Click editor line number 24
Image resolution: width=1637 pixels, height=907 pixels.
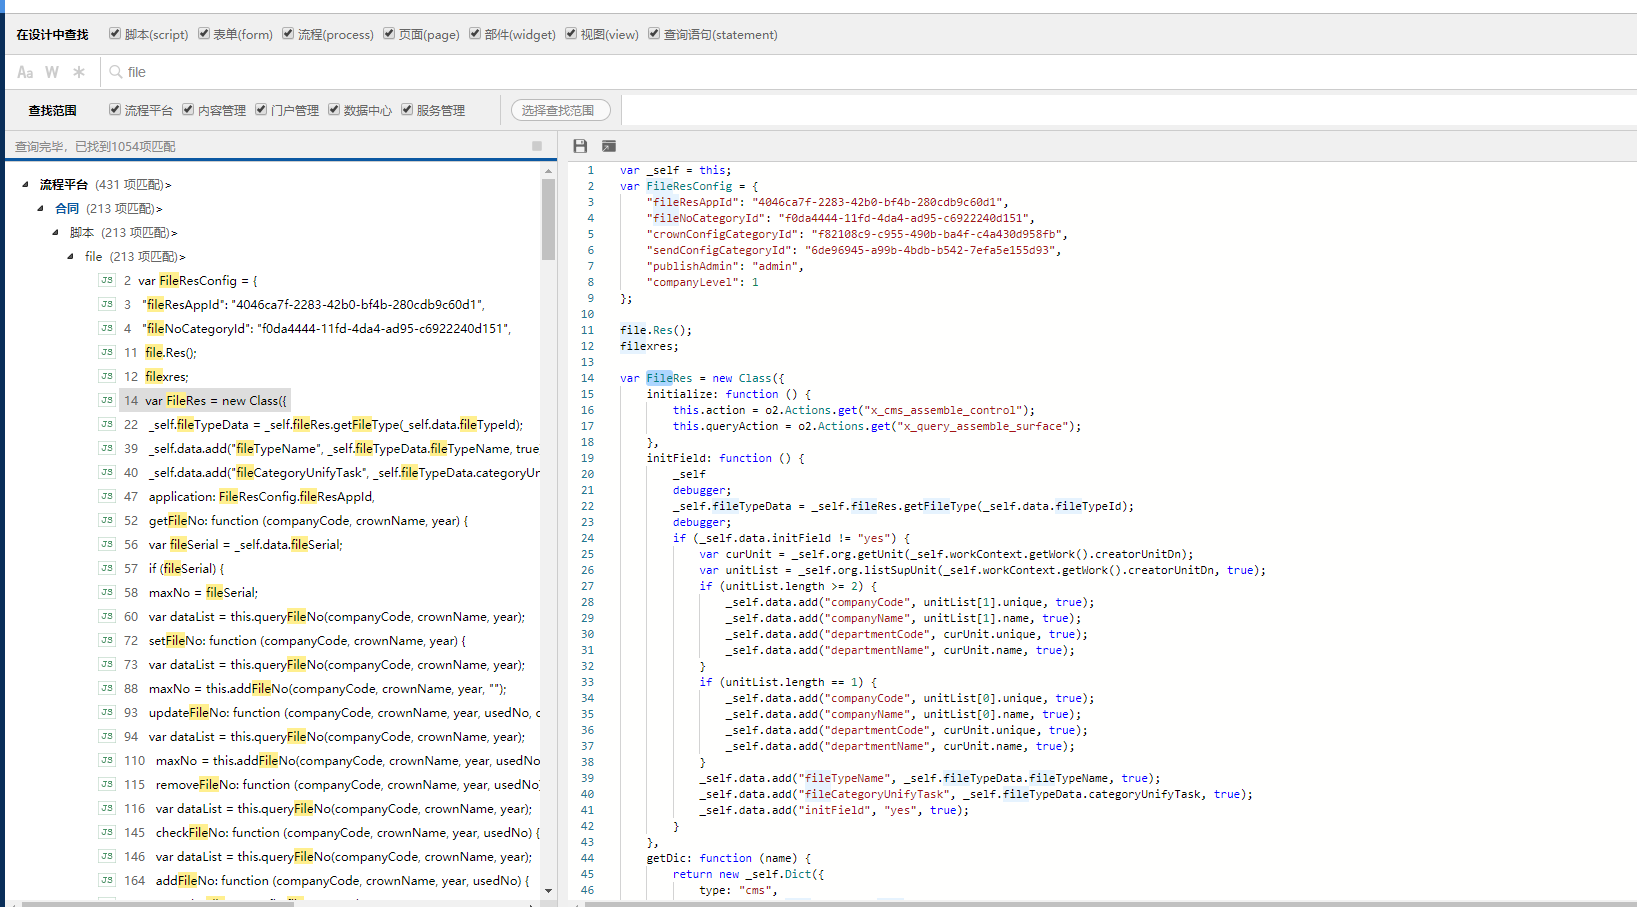[x=587, y=538]
